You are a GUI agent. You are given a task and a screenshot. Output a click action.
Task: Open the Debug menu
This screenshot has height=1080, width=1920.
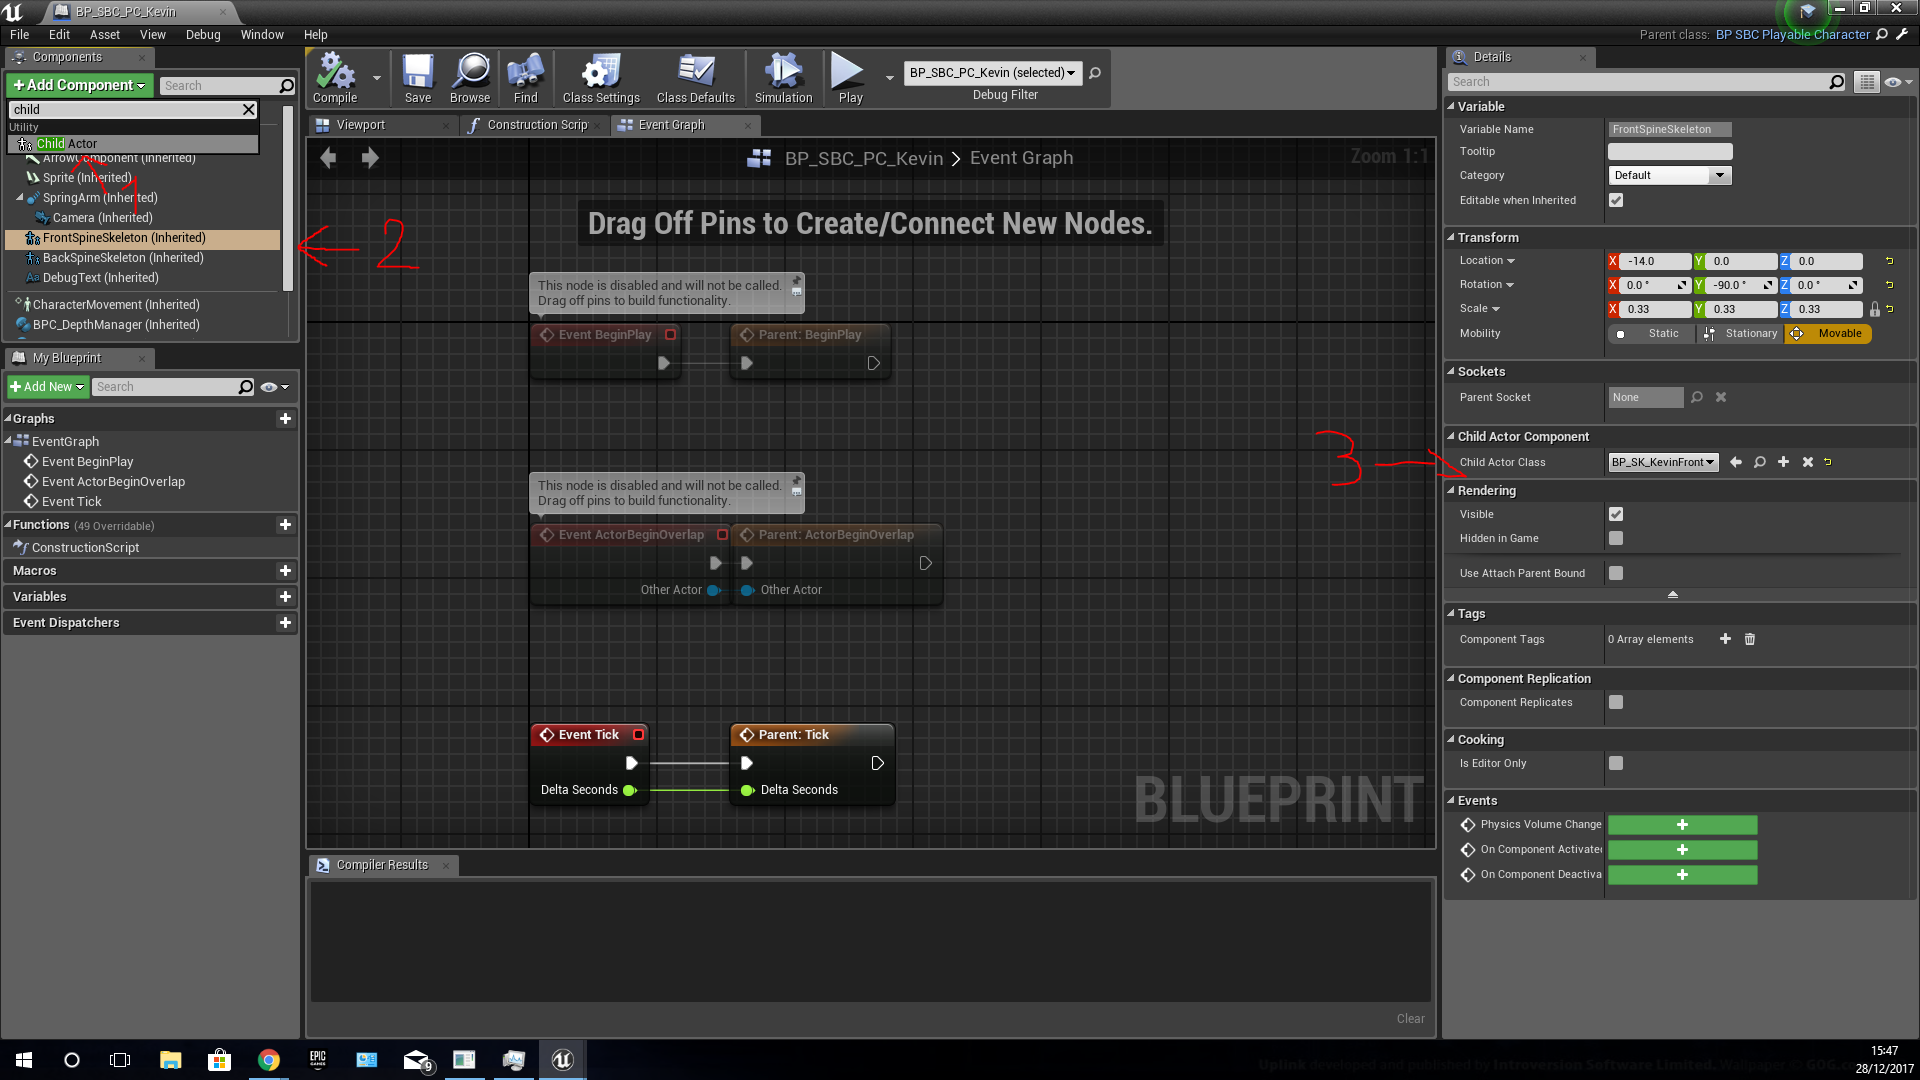(203, 35)
